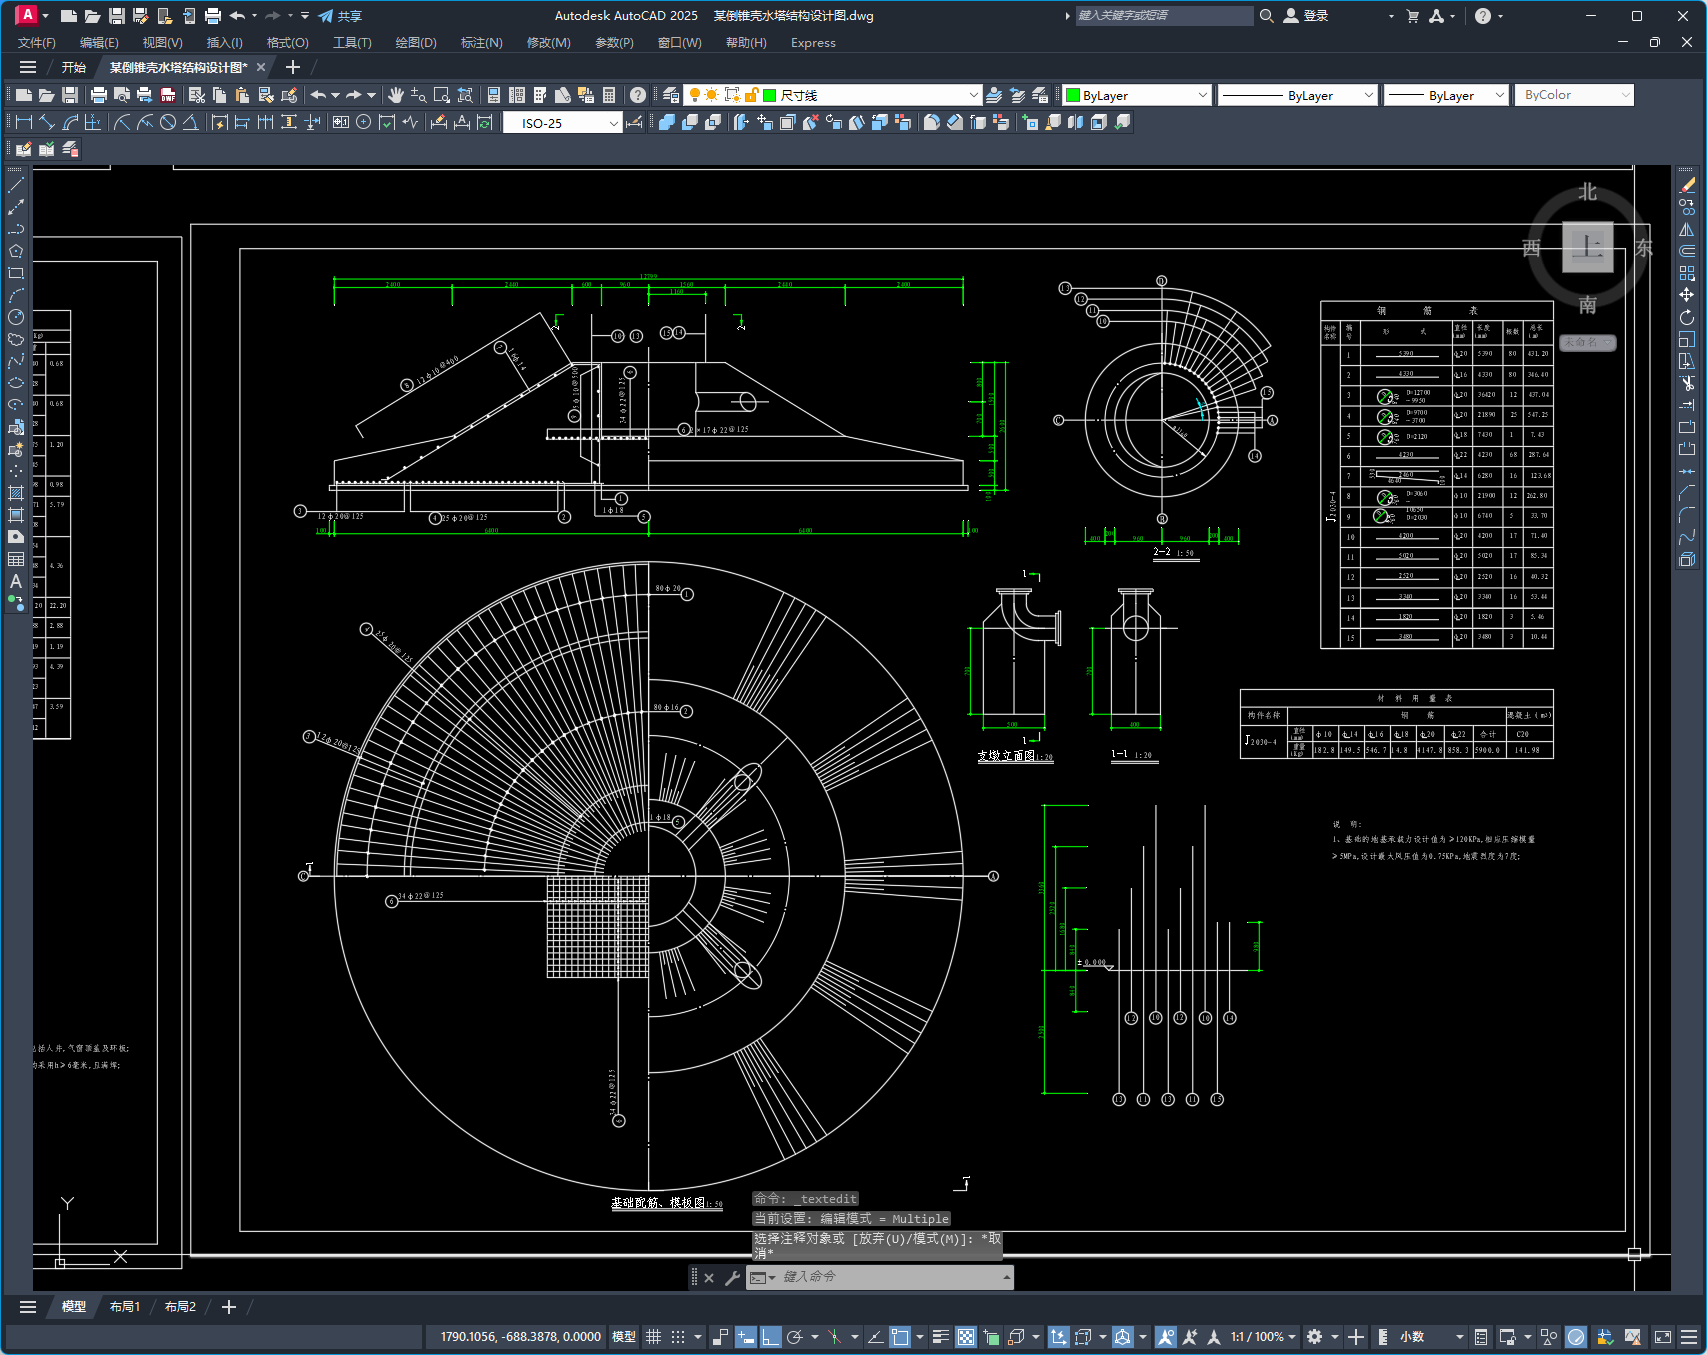
Task: Open the QuickCalc calculator icon
Action: click(609, 95)
